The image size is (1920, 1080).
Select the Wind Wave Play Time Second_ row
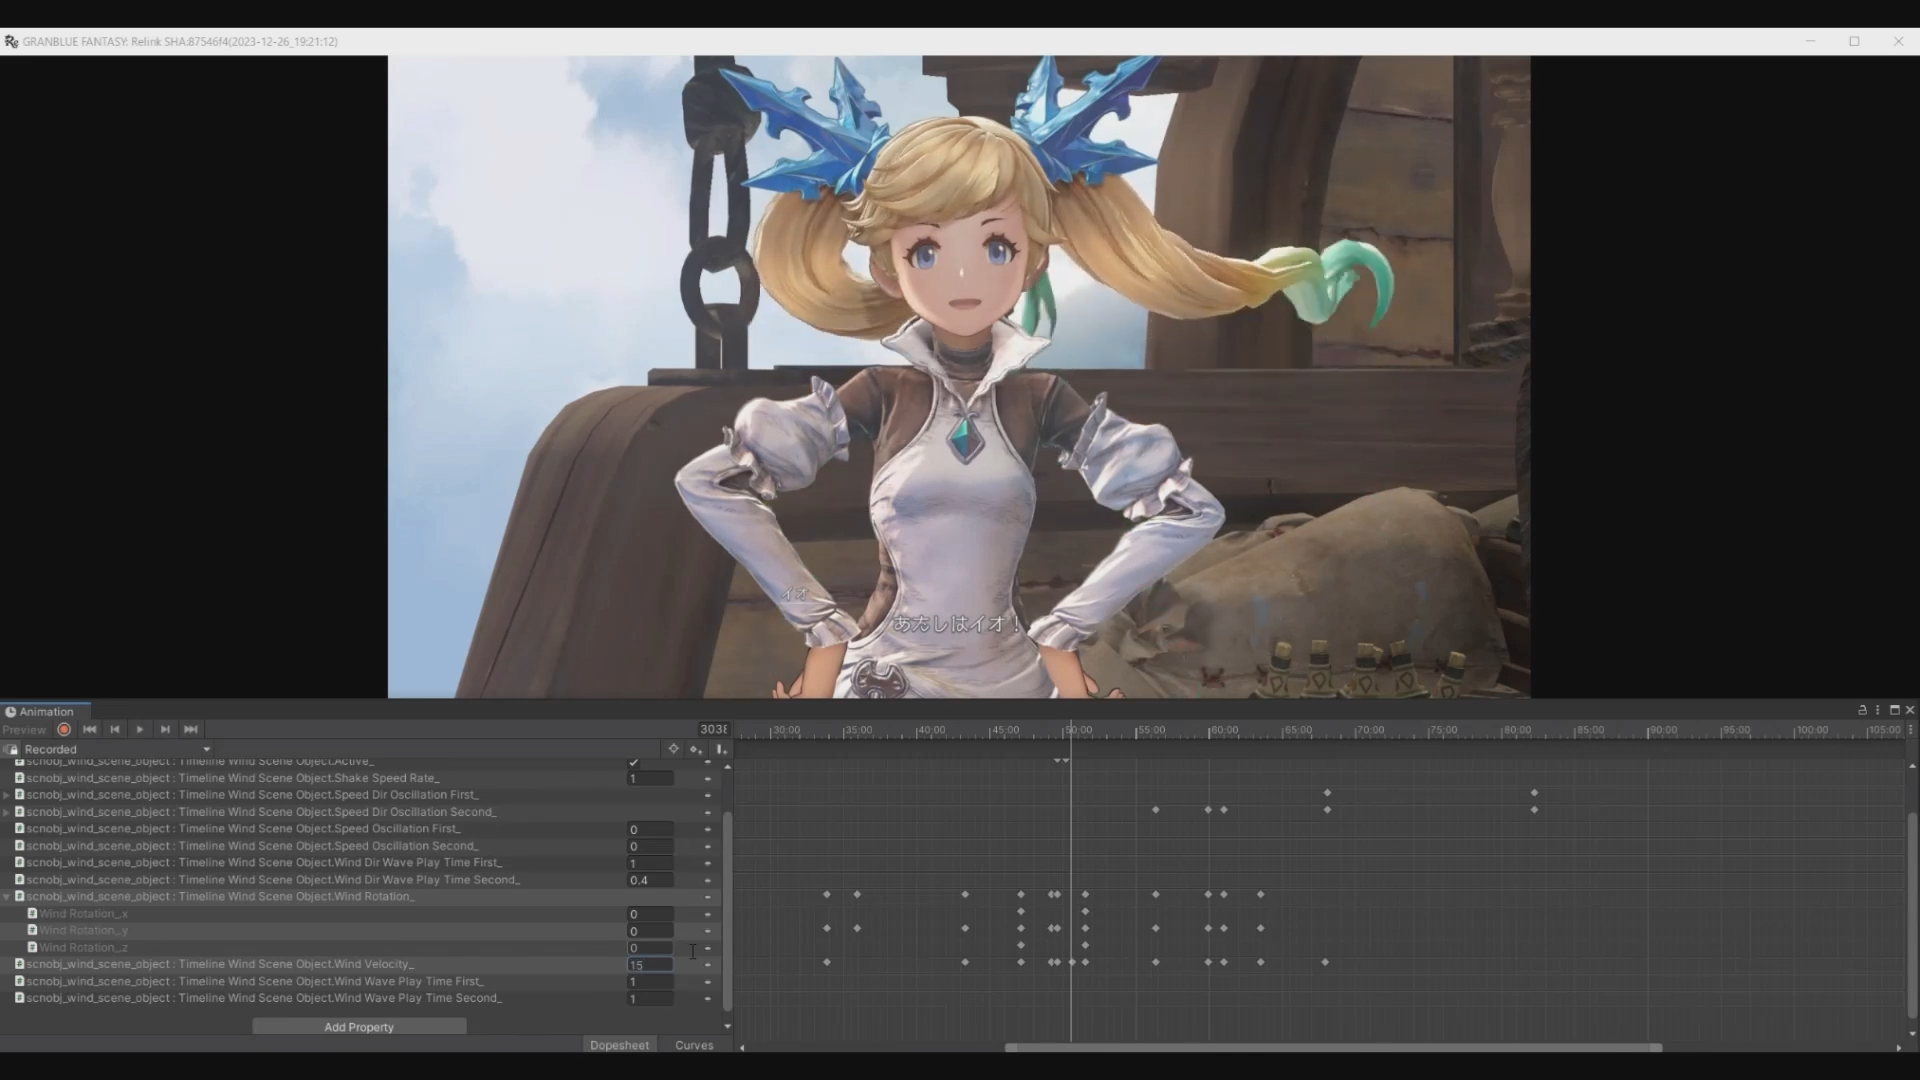(x=359, y=999)
